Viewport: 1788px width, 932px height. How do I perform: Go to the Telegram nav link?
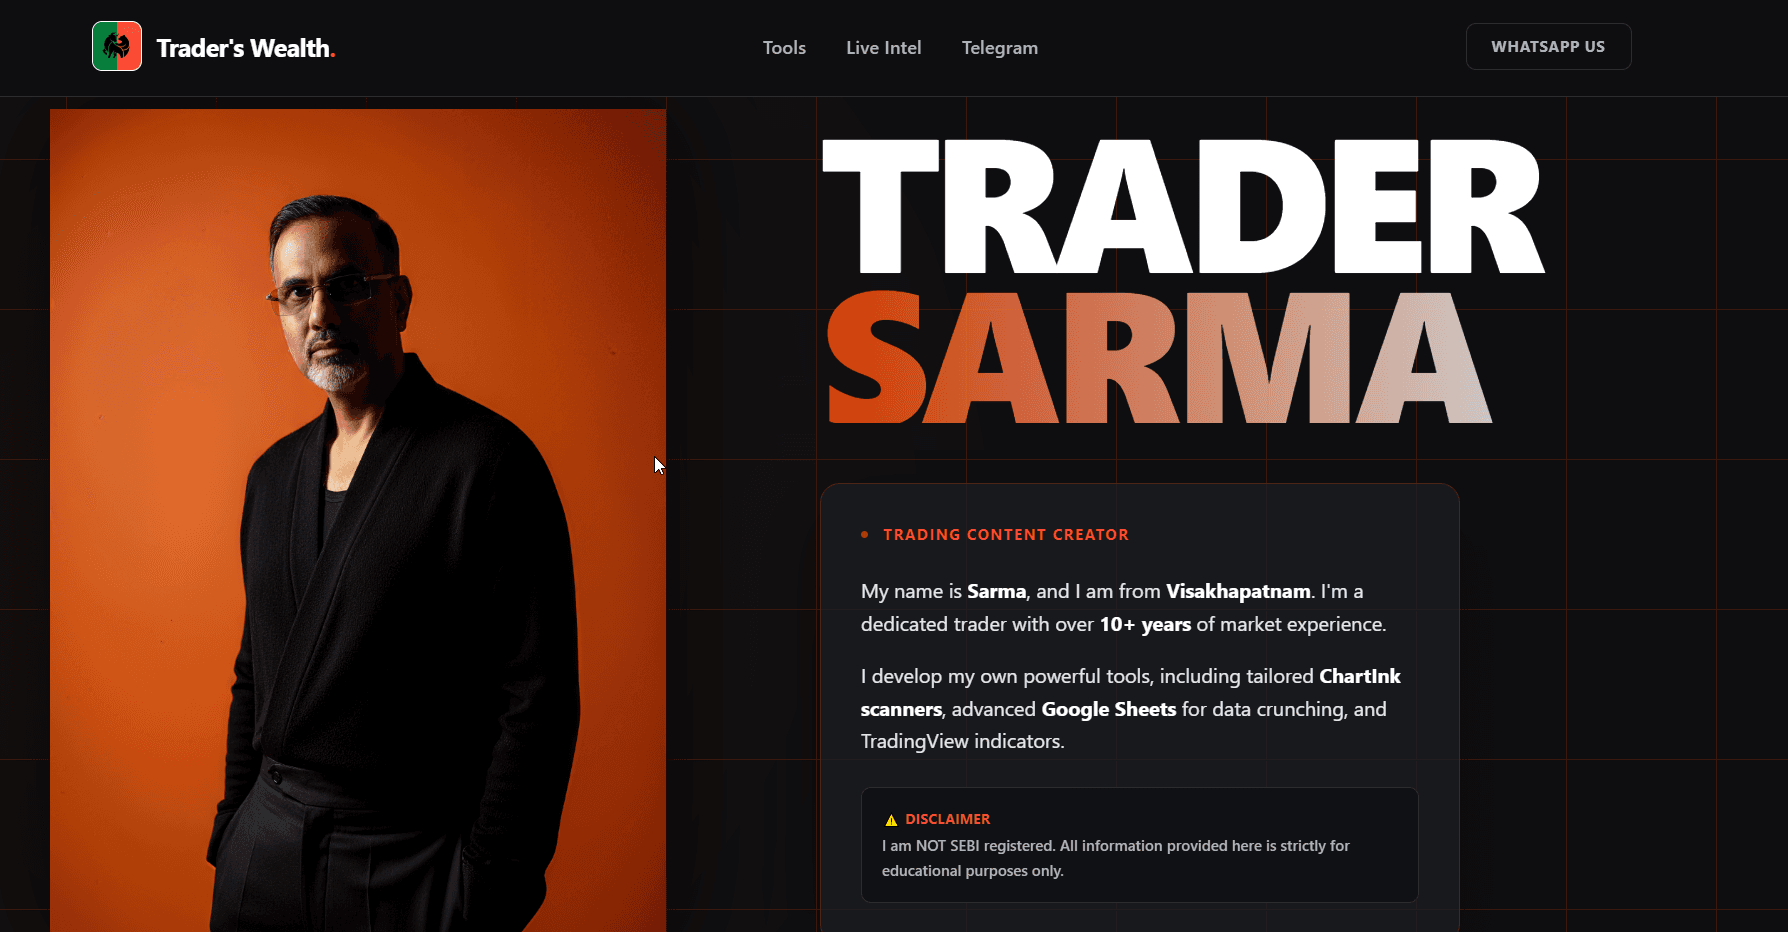click(1000, 48)
